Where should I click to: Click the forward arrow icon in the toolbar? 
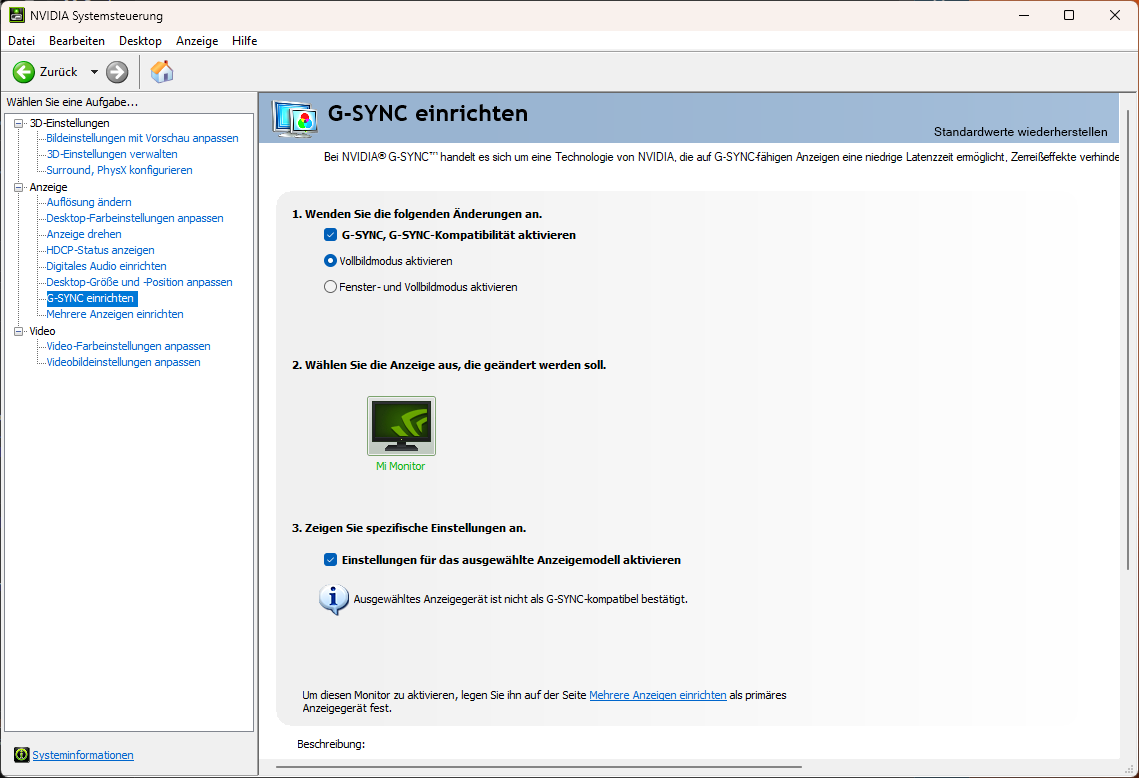(x=117, y=72)
